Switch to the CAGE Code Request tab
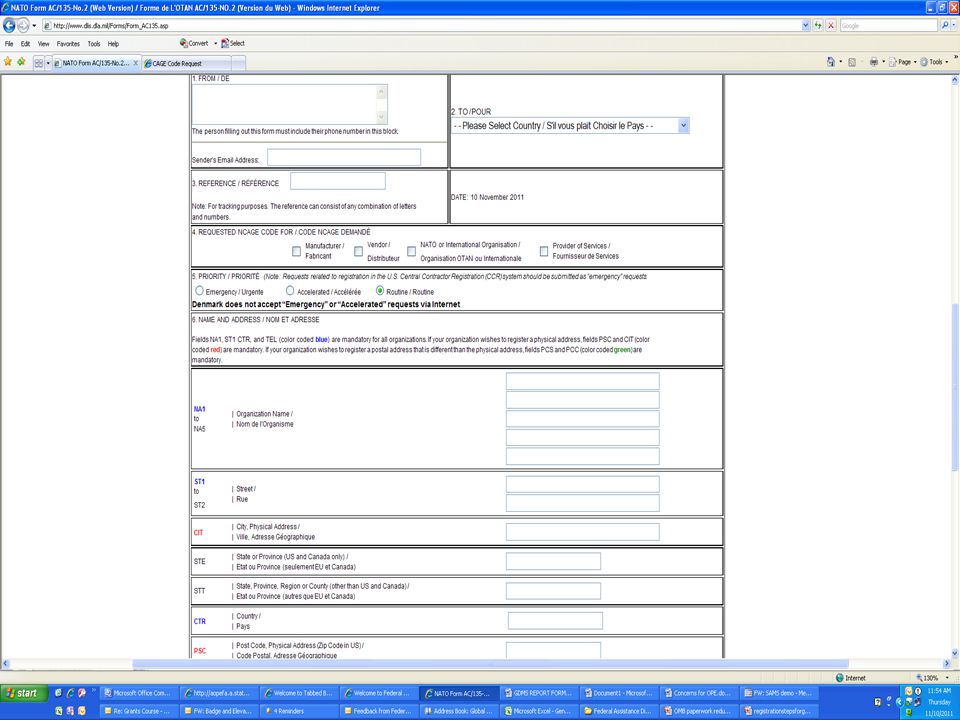960x720 pixels. click(x=186, y=63)
